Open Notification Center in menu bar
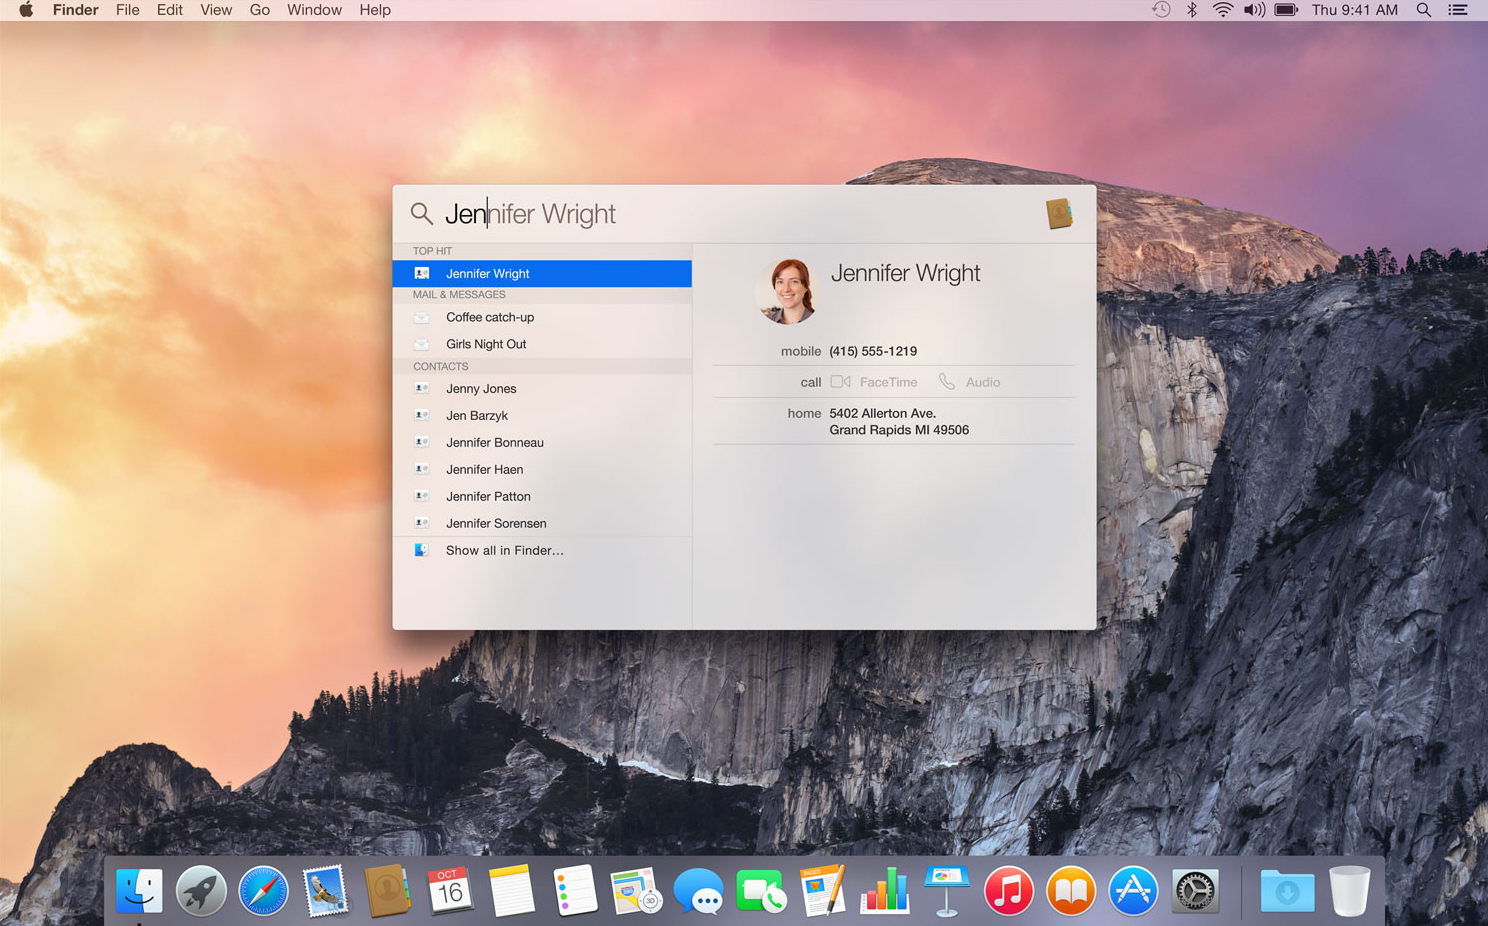The height and width of the screenshot is (926, 1488). tap(1458, 10)
